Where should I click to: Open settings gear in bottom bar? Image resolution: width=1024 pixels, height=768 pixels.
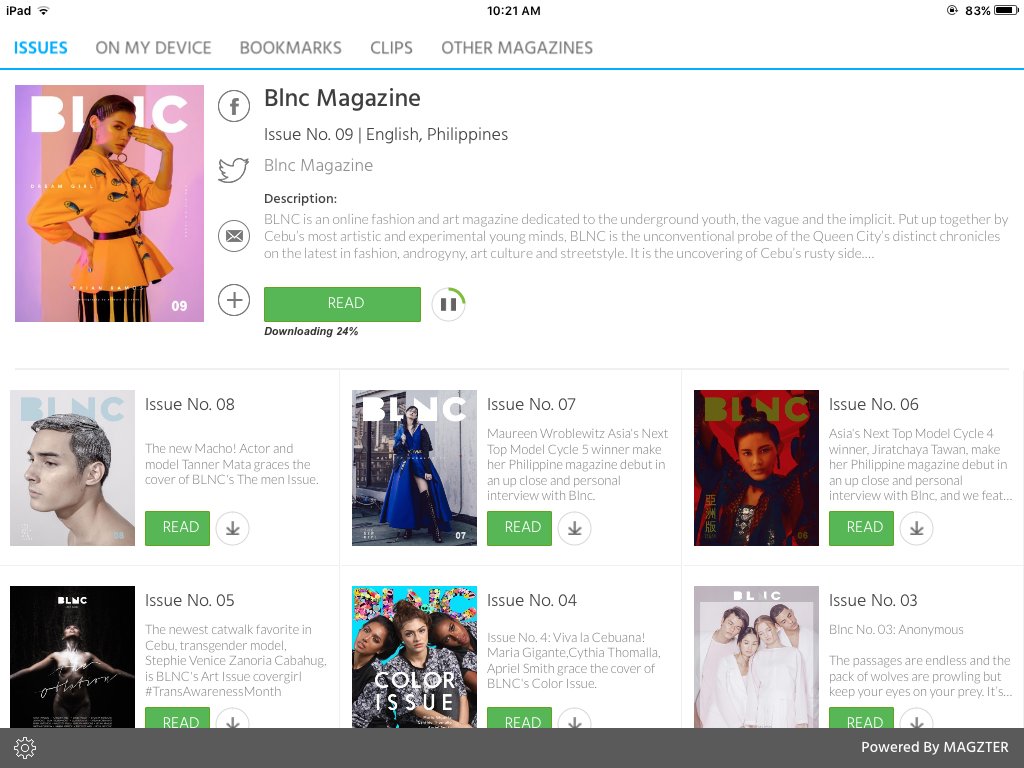[25, 748]
